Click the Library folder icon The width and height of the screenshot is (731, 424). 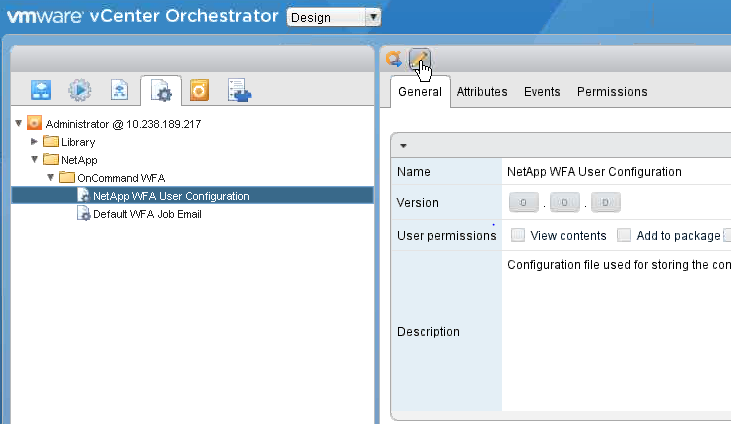coord(51,141)
